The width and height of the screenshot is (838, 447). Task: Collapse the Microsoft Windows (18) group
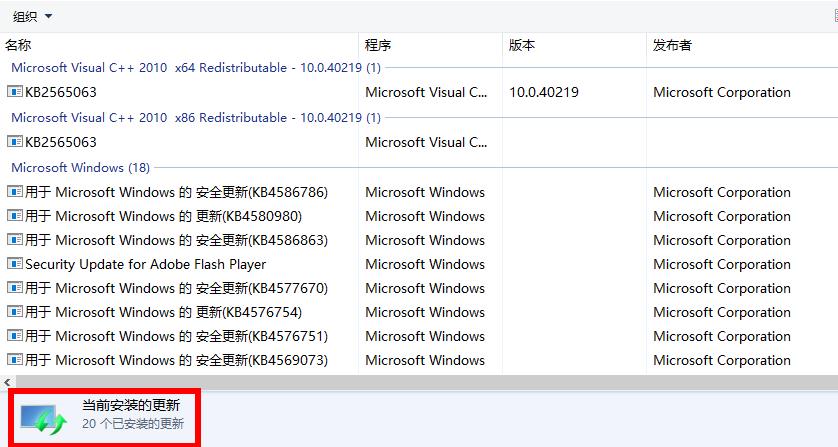tap(80, 167)
